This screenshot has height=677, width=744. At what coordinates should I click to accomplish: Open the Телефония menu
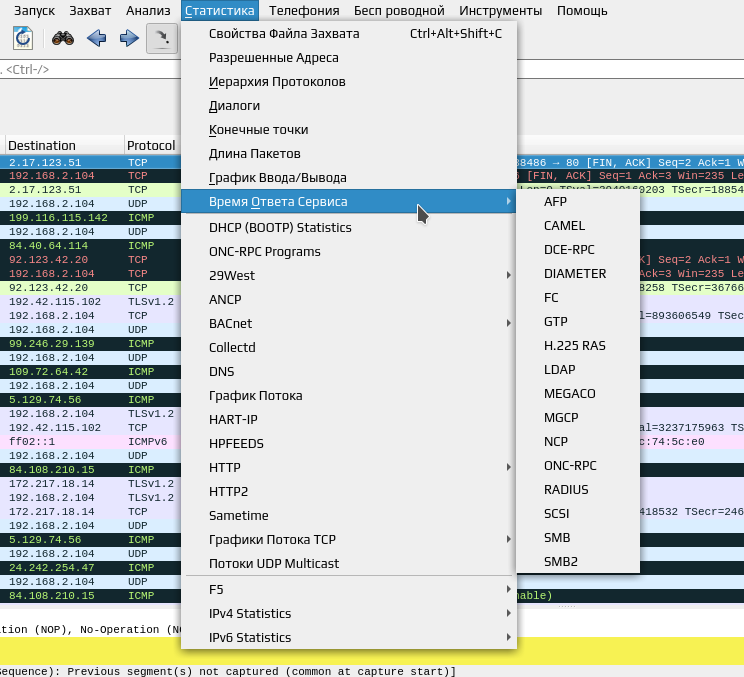click(304, 10)
